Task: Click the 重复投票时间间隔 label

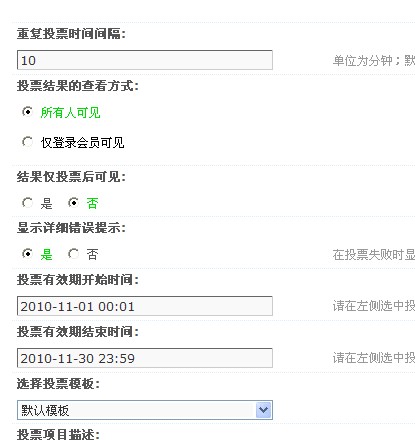Action: [71, 34]
